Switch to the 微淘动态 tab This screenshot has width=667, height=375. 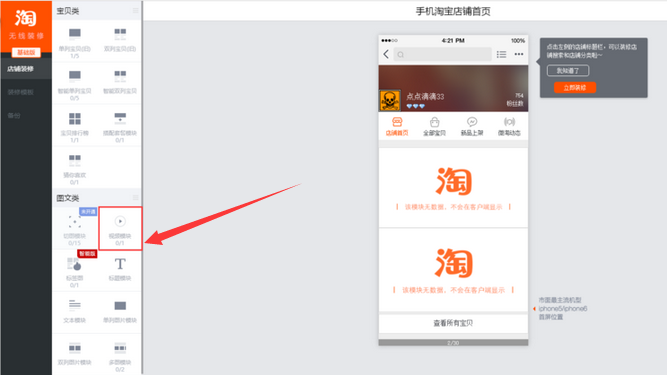[509, 127]
